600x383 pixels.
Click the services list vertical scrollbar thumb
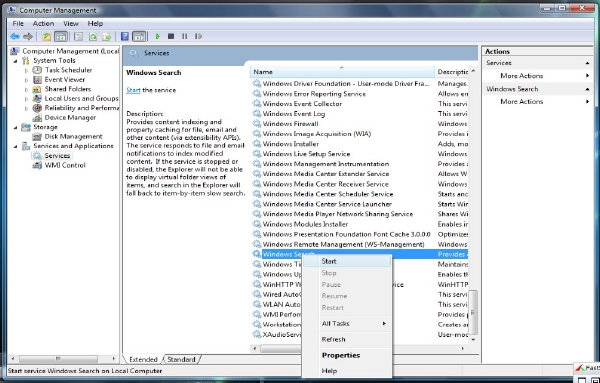tap(473, 312)
